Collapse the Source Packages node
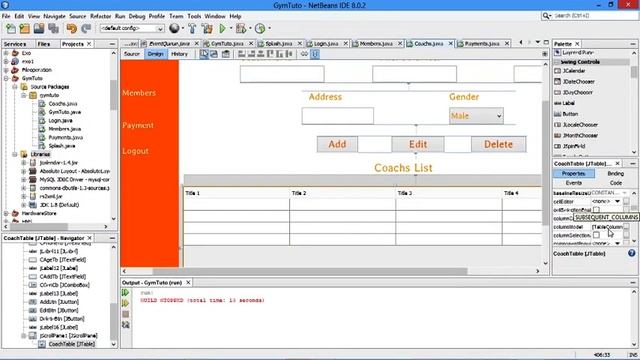 pyautogui.click(x=15, y=87)
